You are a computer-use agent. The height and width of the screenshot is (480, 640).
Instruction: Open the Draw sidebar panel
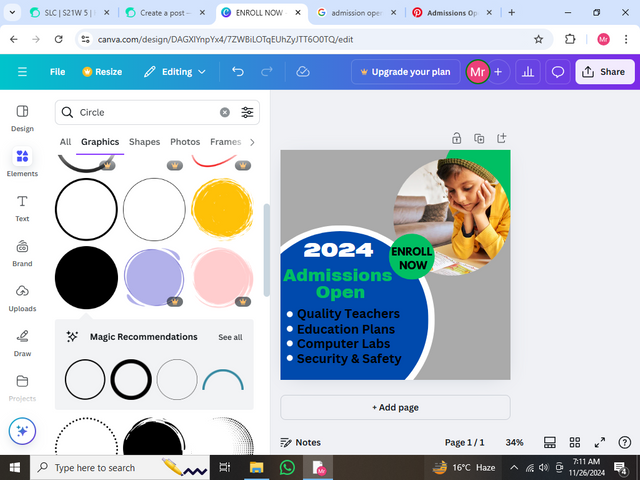(22, 343)
